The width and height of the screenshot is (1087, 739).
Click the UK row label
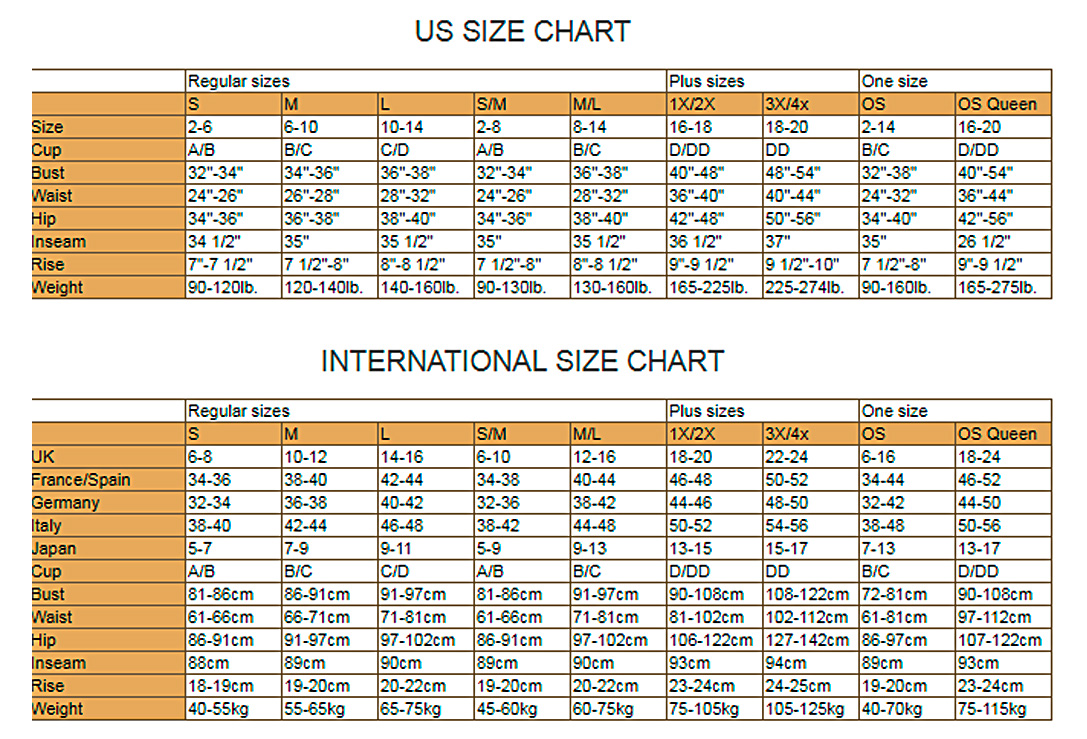point(43,457)
